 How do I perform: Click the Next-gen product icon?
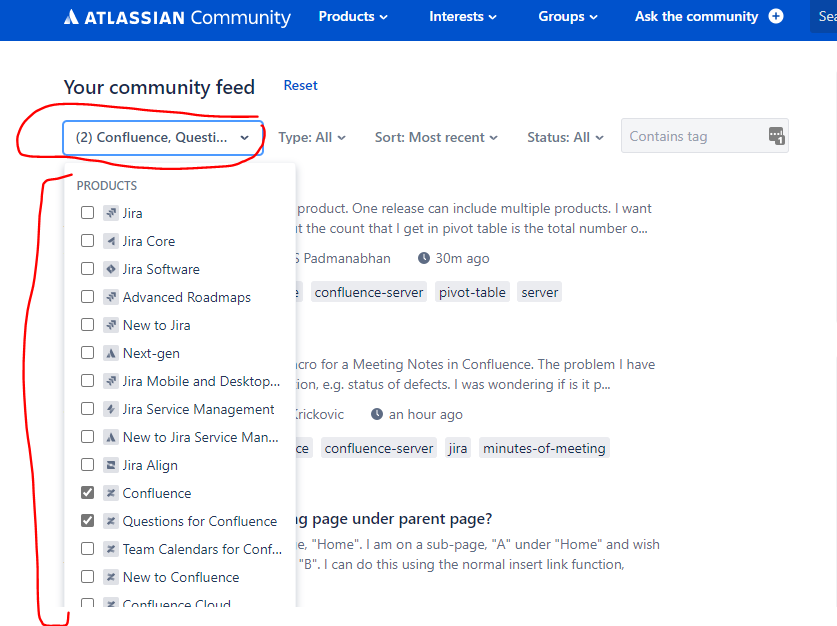tap(110, 353)
